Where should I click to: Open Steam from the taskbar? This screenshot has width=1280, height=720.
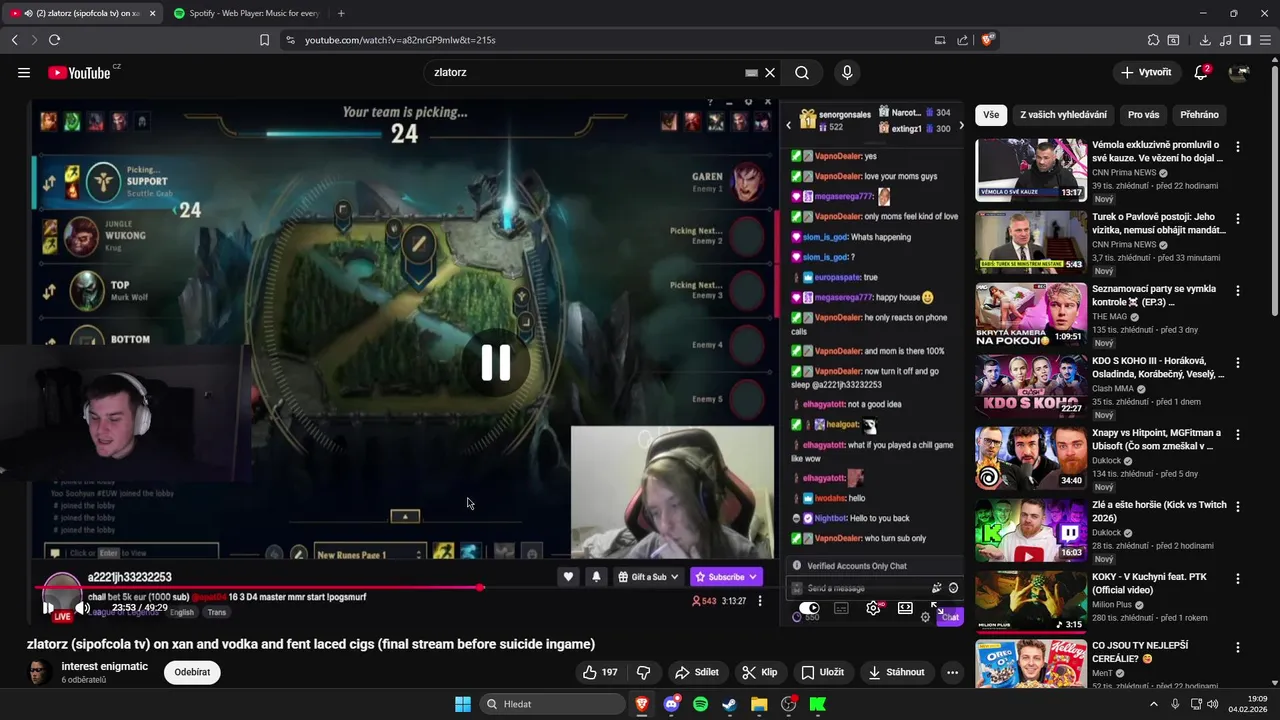pos(730,704)
